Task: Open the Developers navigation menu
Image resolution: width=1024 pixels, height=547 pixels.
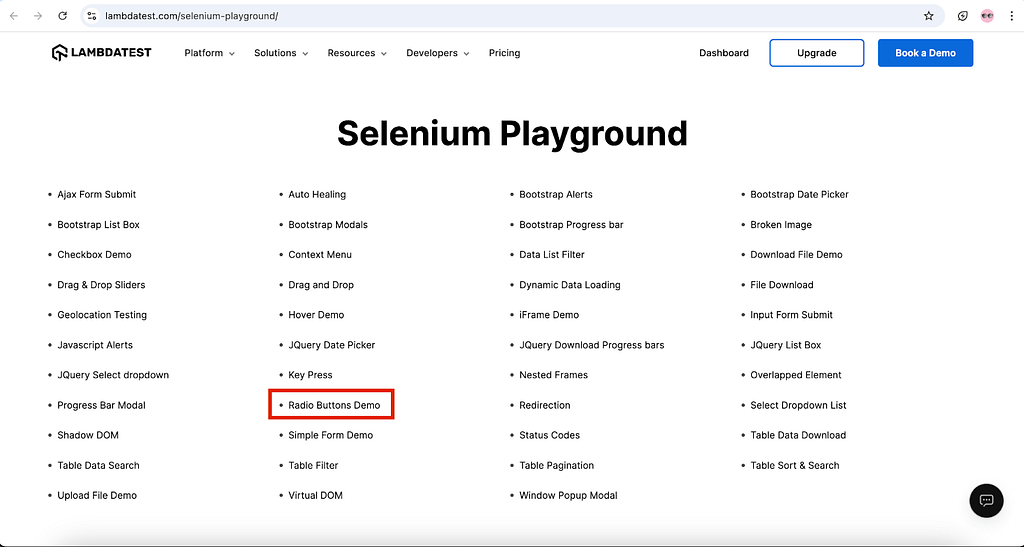Action: [438, 53]
